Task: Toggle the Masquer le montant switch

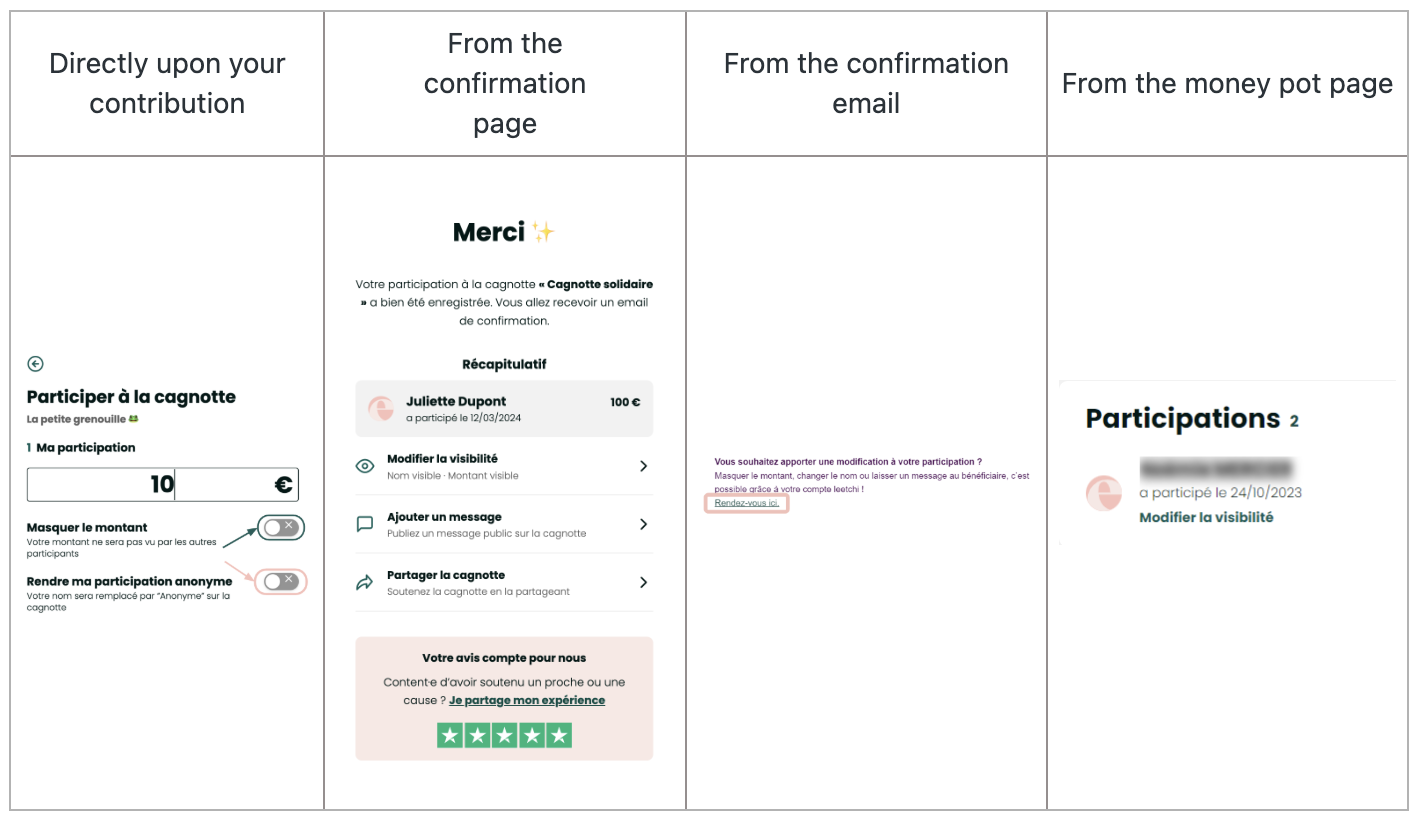Action: point(281,528)
